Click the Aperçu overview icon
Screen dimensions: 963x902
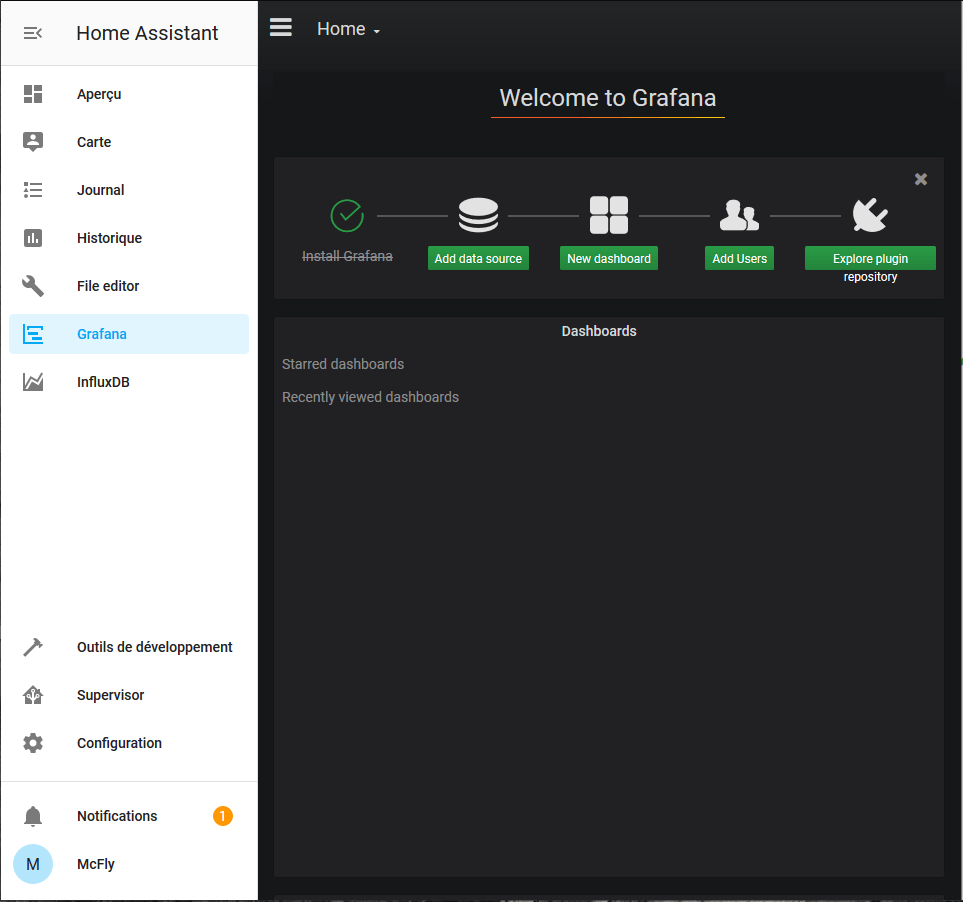click(x=33, y=94)
